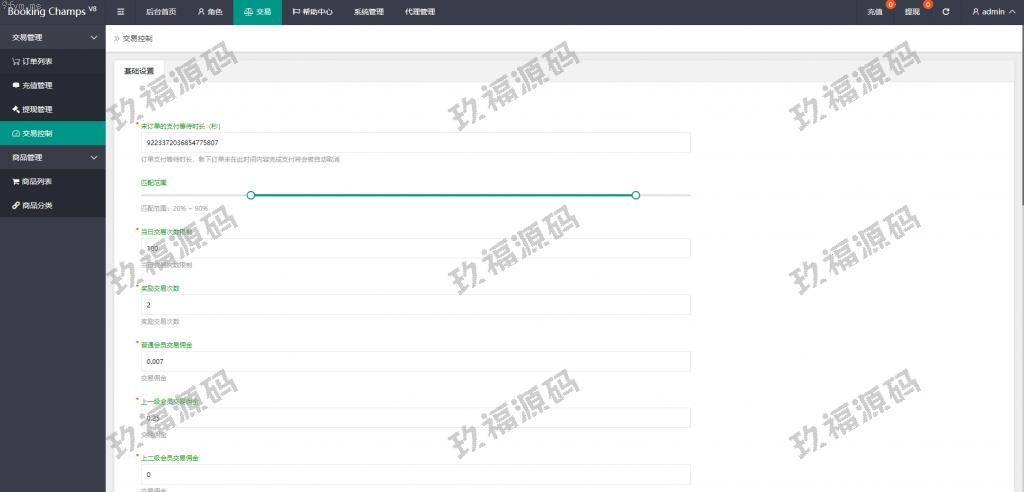Click the 充值 notification button

coord(875,12)
